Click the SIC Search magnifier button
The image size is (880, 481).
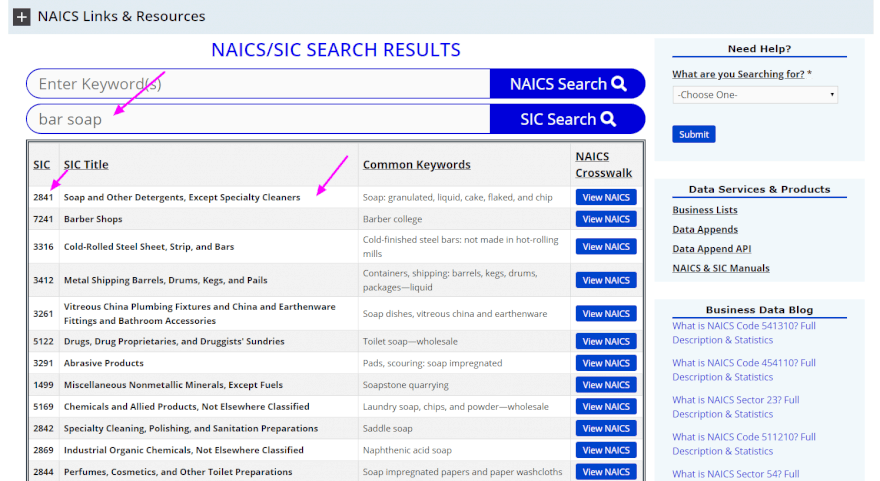pos(567,119)
